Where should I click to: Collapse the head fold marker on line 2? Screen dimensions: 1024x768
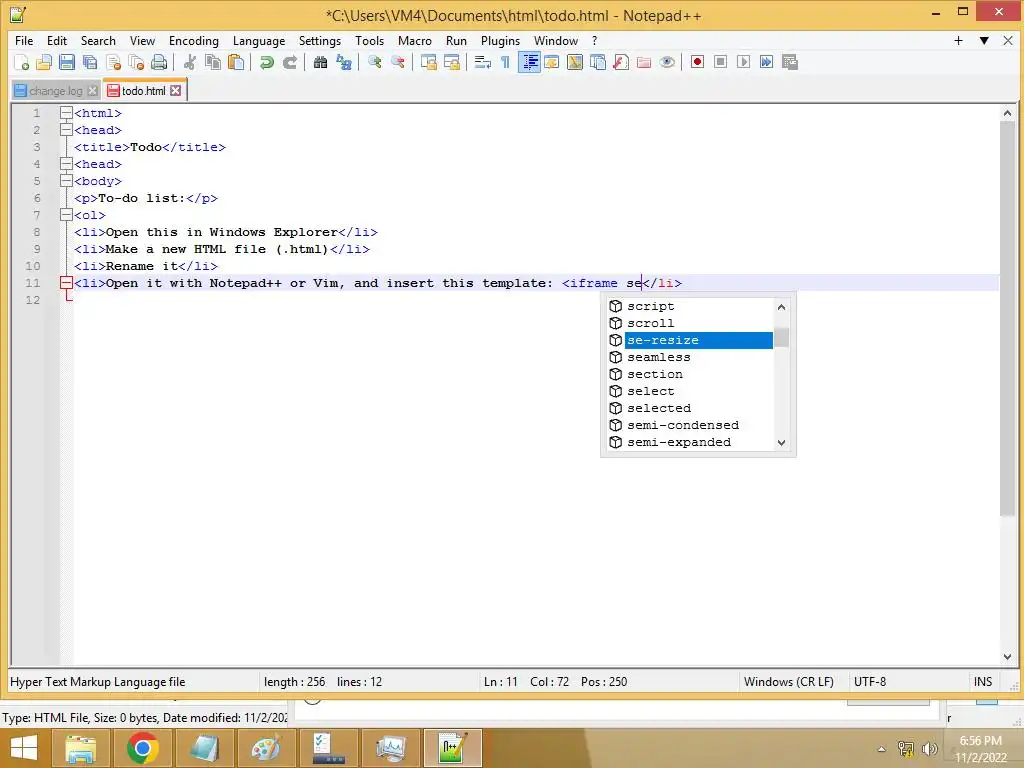point(66,130)
